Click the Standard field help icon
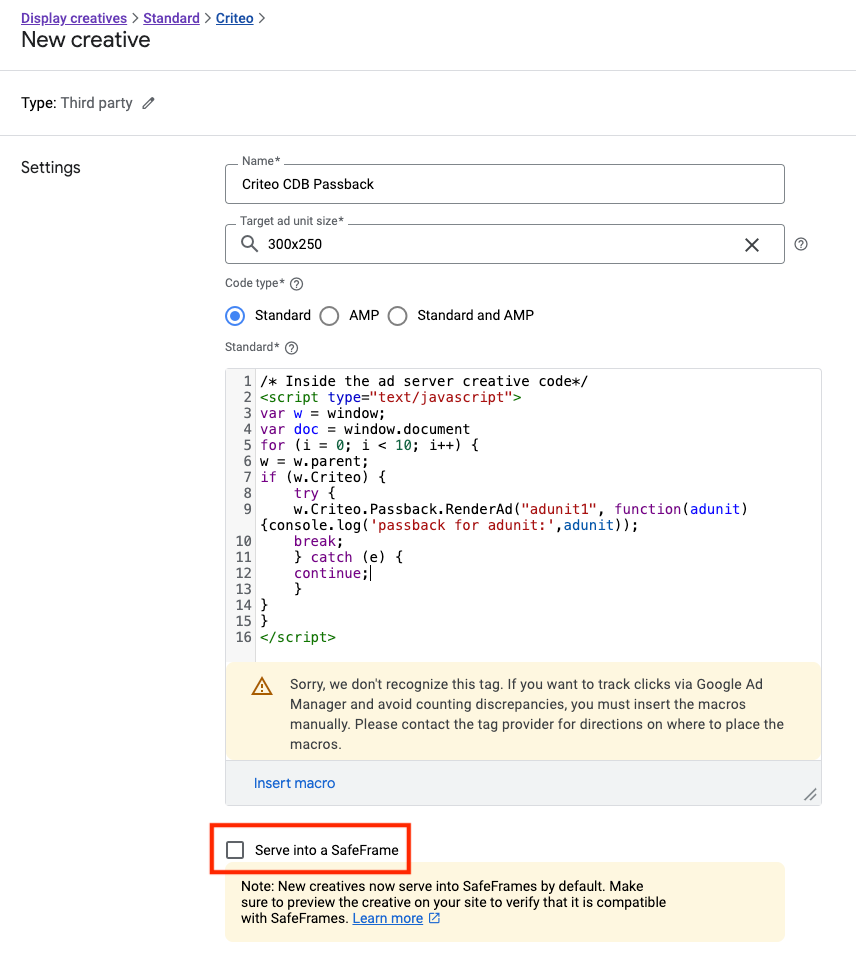Viewport: 856px width, 964px height. click(292, 348)
